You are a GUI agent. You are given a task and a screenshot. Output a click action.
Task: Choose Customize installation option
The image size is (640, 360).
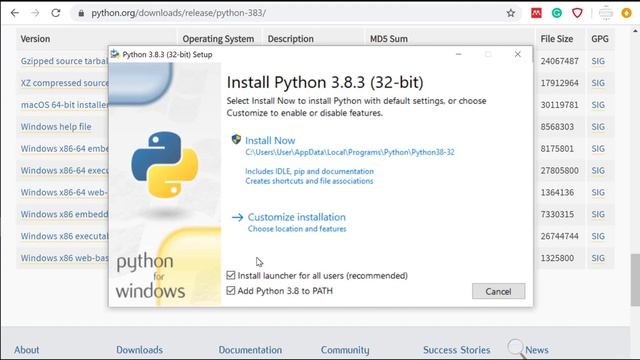tap(296, 217)
